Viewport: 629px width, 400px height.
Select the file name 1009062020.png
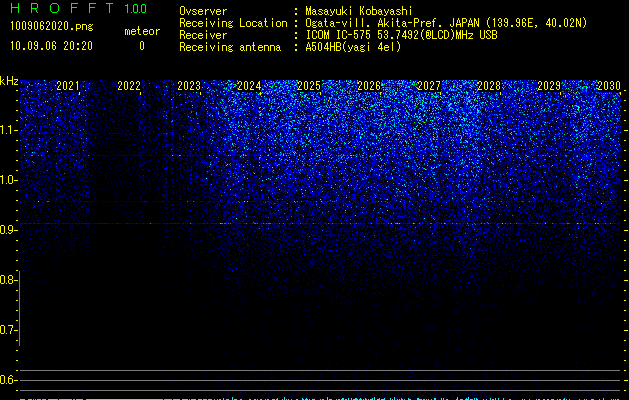click(x=52, y=27)
